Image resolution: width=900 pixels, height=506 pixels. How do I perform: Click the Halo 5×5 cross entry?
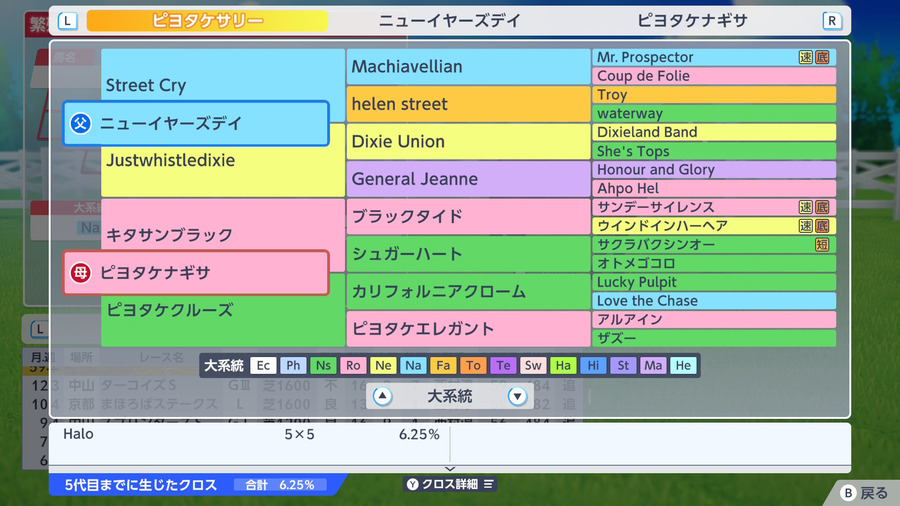click(x=250, y=434)
